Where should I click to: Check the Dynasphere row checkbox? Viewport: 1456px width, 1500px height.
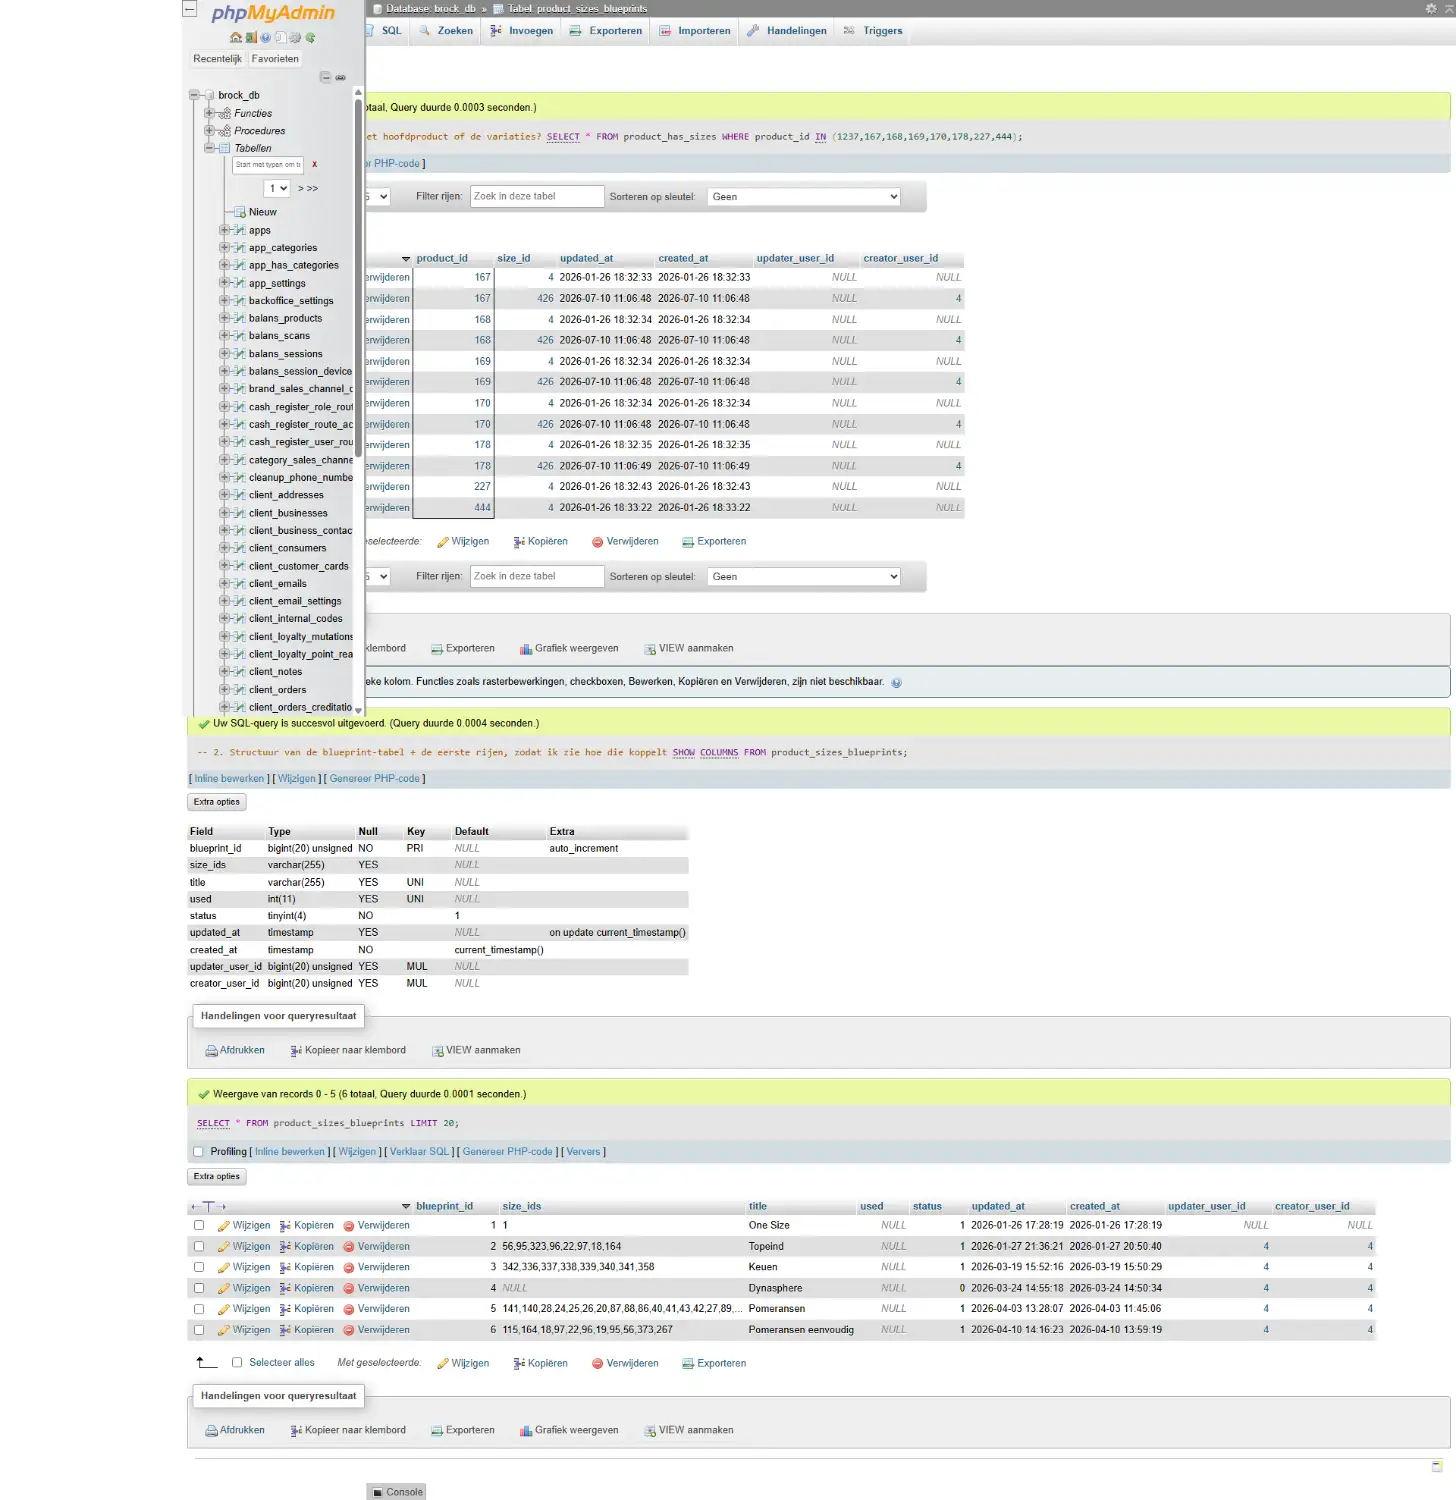point(199,1289)
